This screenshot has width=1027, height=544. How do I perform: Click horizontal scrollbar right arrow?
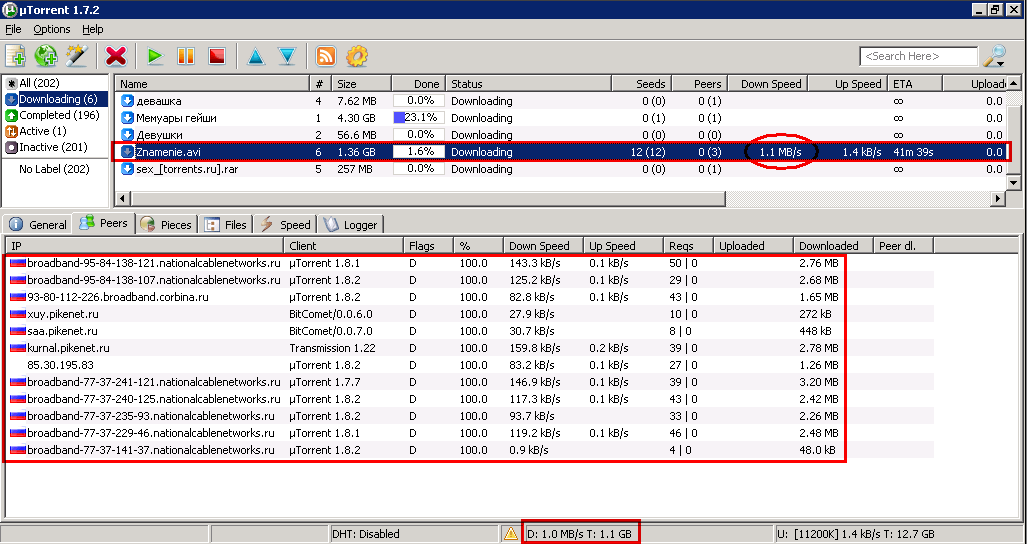(x=998, y=198)
